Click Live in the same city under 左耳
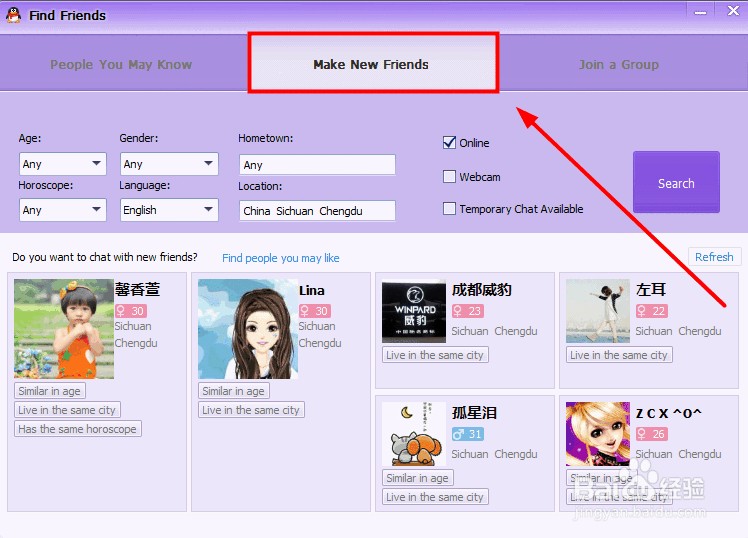Image resolution: width=748 pixels, height=538 pixels. click(619, 355)
